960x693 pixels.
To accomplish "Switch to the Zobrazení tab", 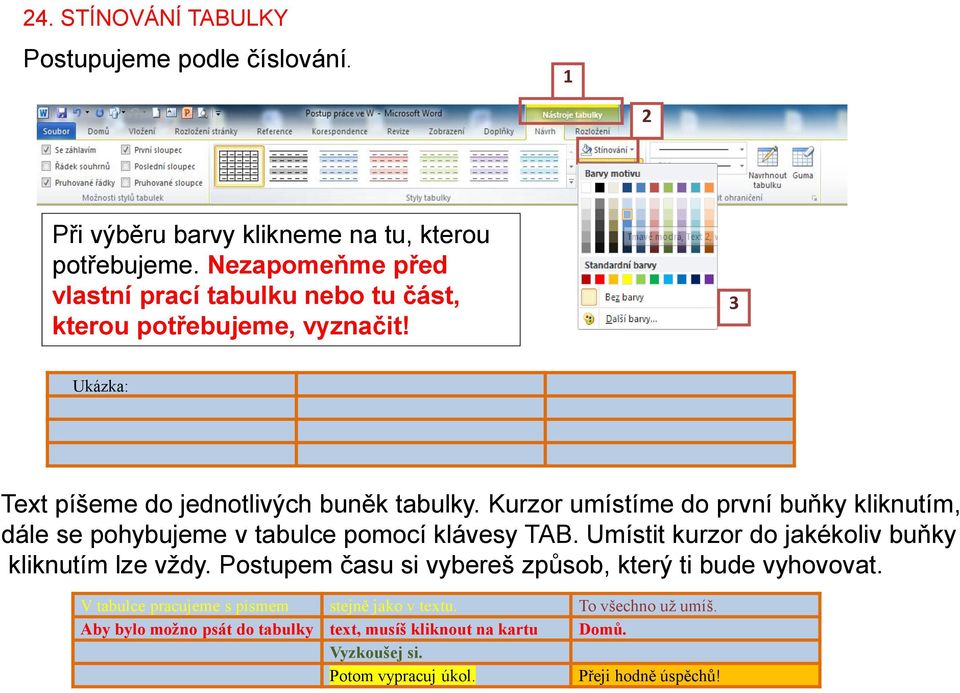I will coord(446,132).
